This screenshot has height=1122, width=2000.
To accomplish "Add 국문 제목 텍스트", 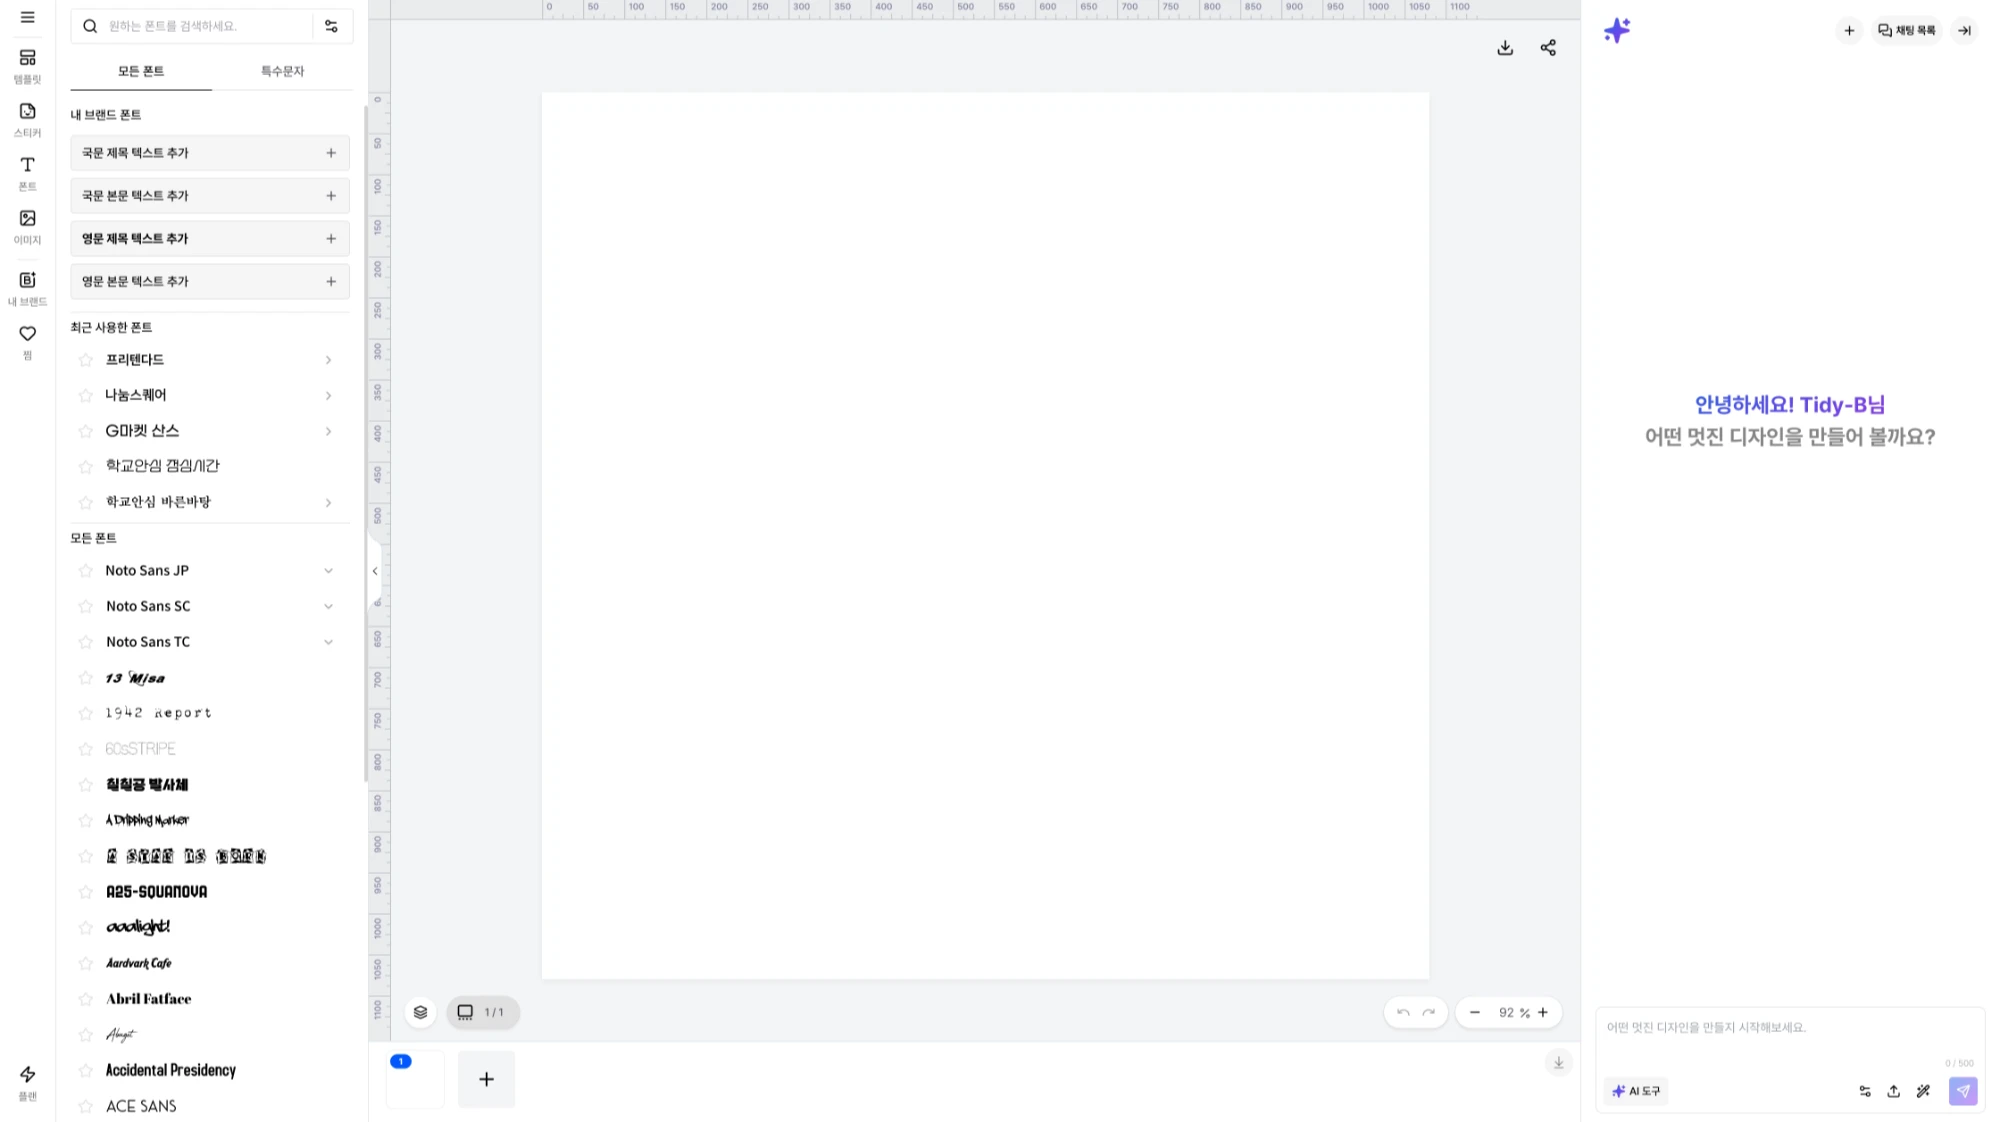I will 210,153.
